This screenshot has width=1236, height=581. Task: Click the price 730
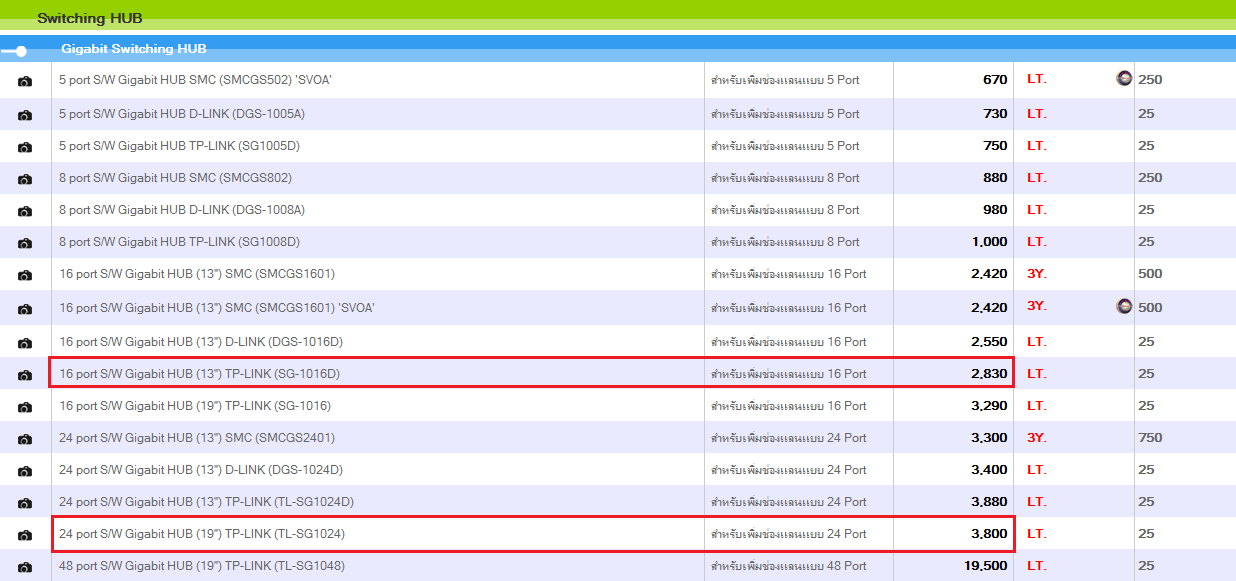[995, 114]
